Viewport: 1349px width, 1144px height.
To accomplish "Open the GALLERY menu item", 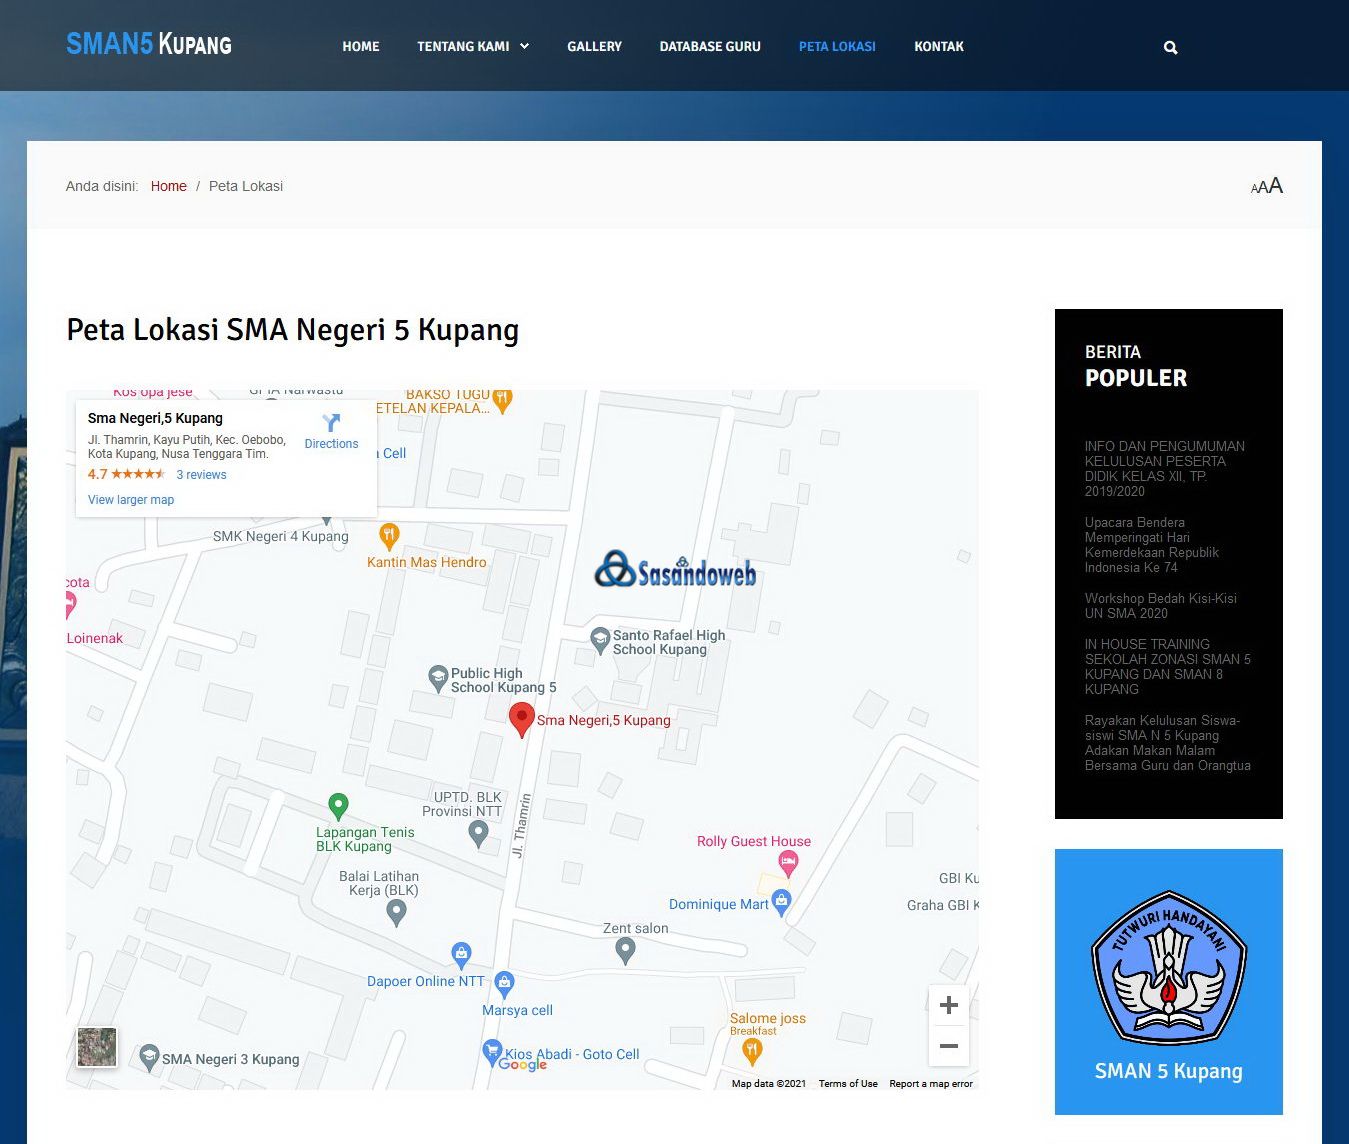I will pyautogui.click(x=594, y=46).
